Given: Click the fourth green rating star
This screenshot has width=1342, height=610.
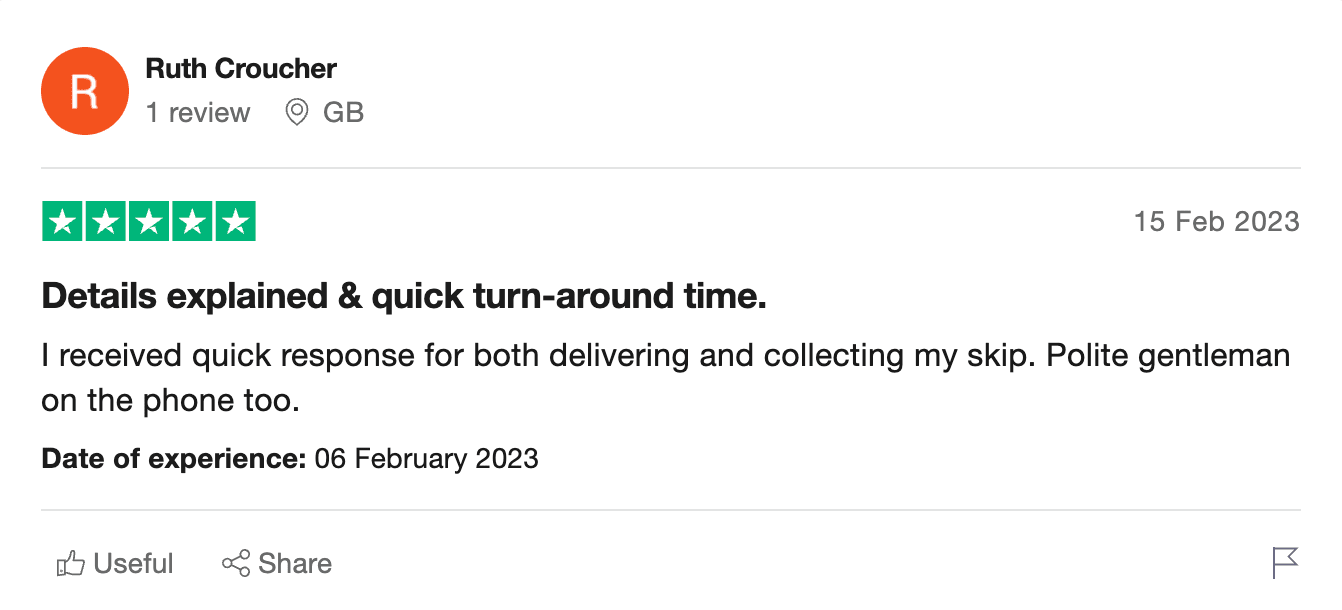Looking at the screenshot, I should [x=192, y=222].
